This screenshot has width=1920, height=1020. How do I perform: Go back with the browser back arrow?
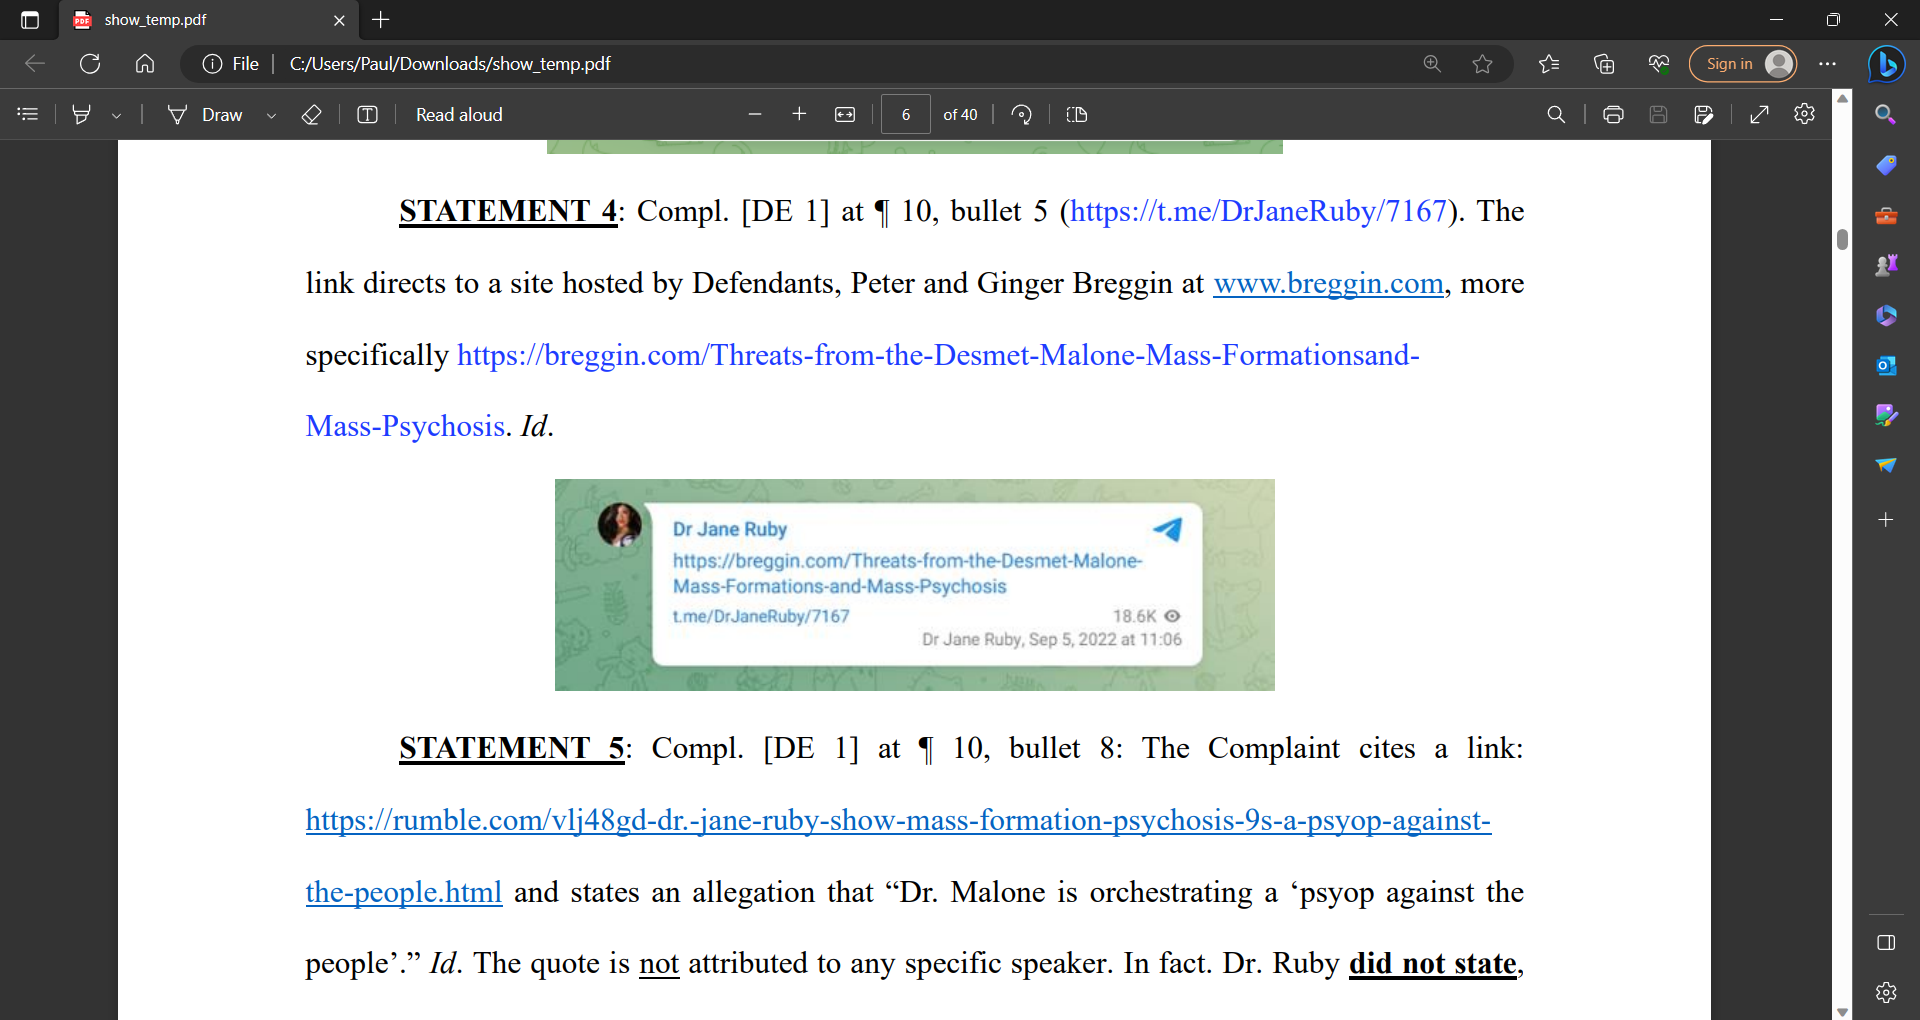coord(35,64)
